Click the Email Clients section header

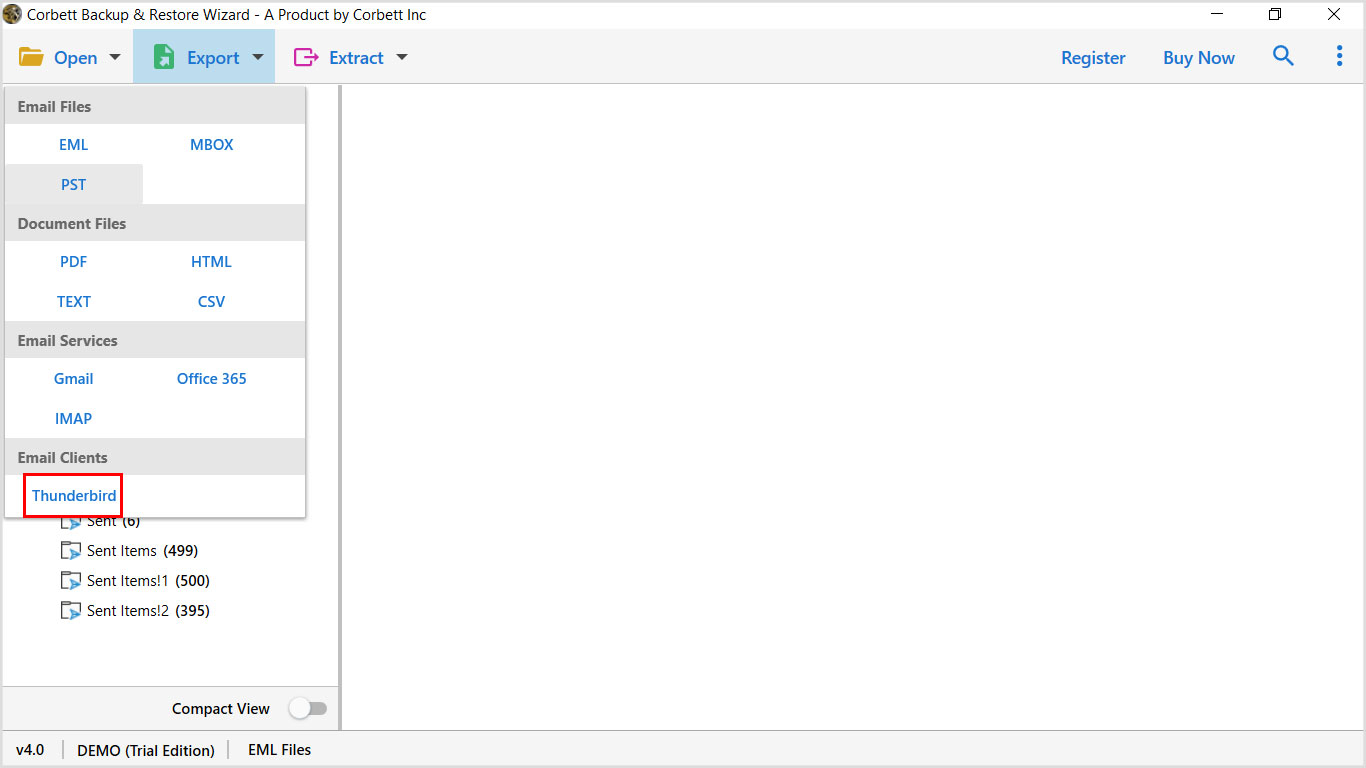coord(155,457)
